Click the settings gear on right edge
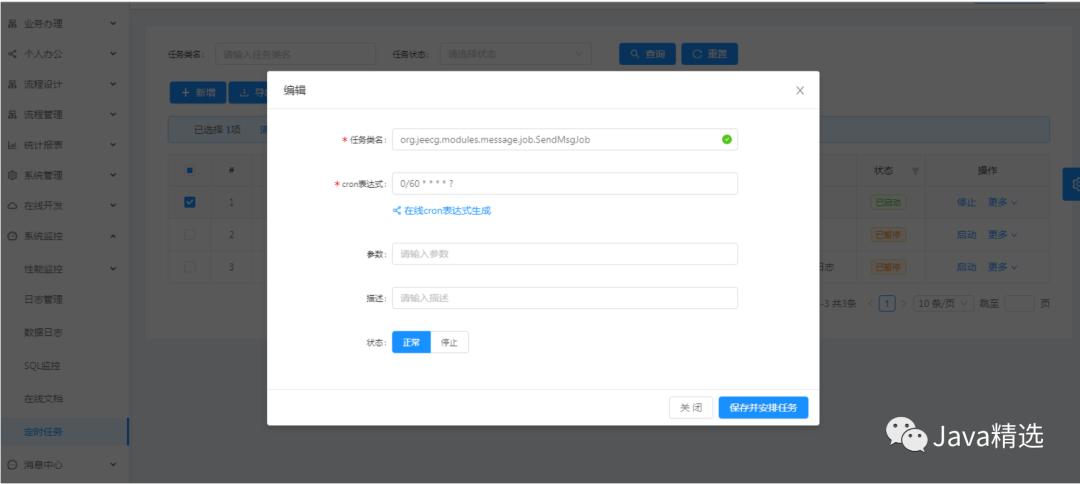The width and height of the screenshot is (1080, 484). [1073, 184]
